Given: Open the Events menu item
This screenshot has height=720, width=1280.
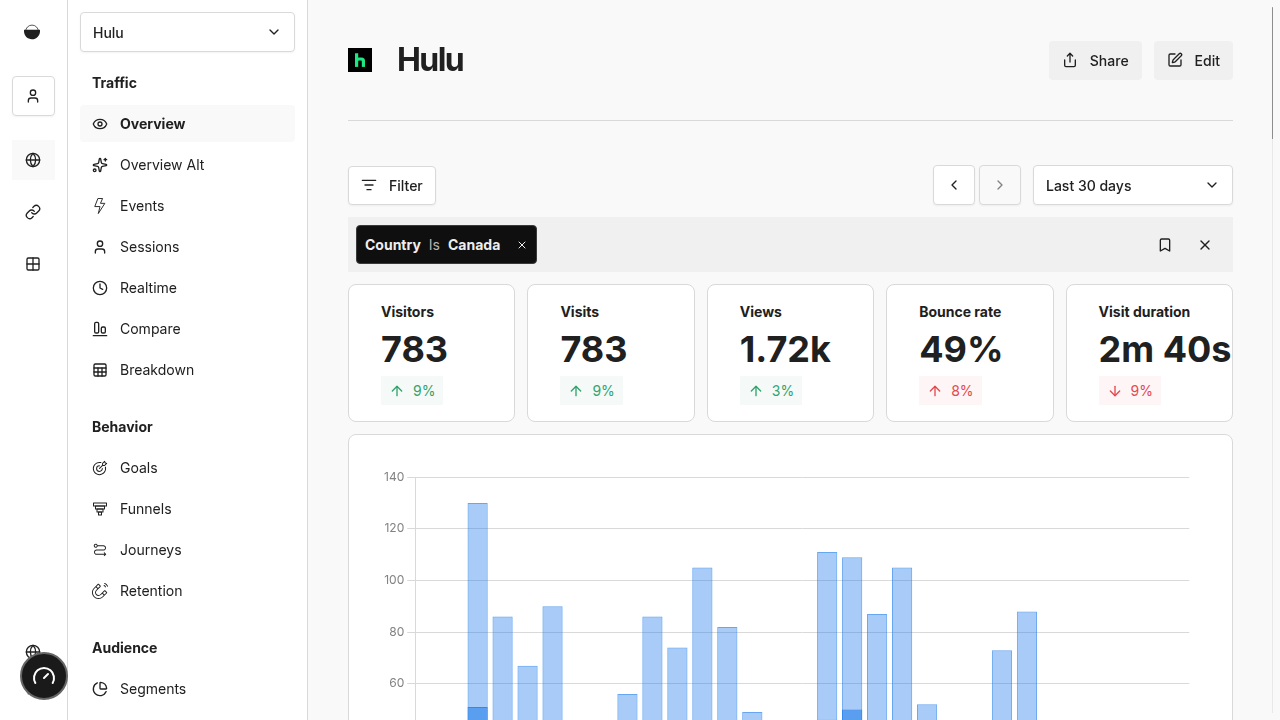Looking at the screenshot, I should [142, 206].
